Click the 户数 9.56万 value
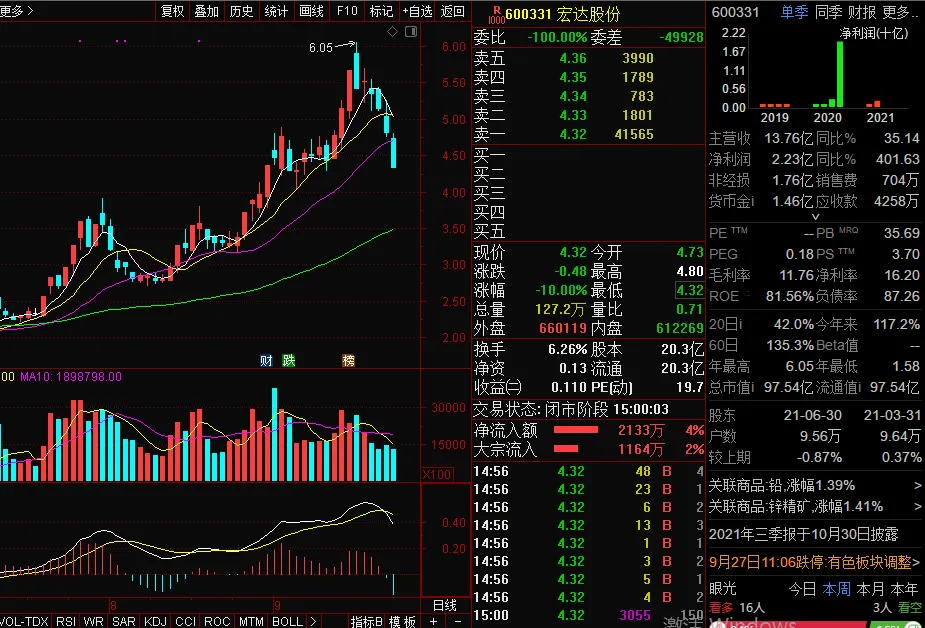 pyautogui.click(x=820, y=436)
